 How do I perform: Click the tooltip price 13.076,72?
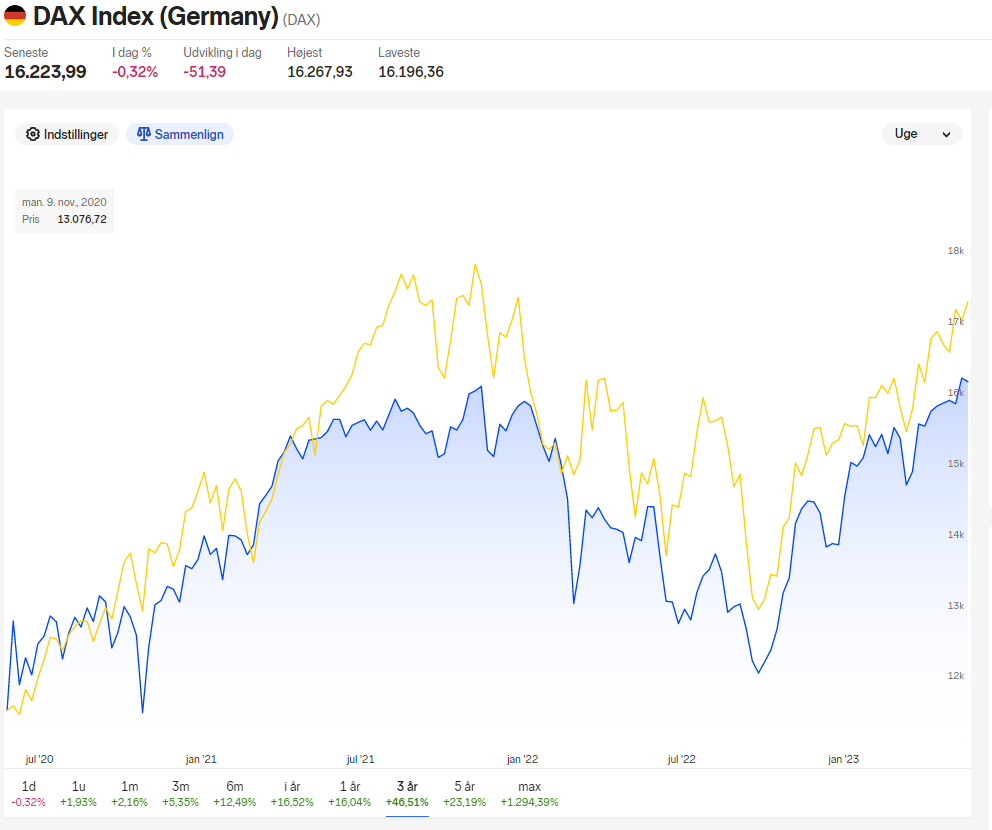pos(82,219)
